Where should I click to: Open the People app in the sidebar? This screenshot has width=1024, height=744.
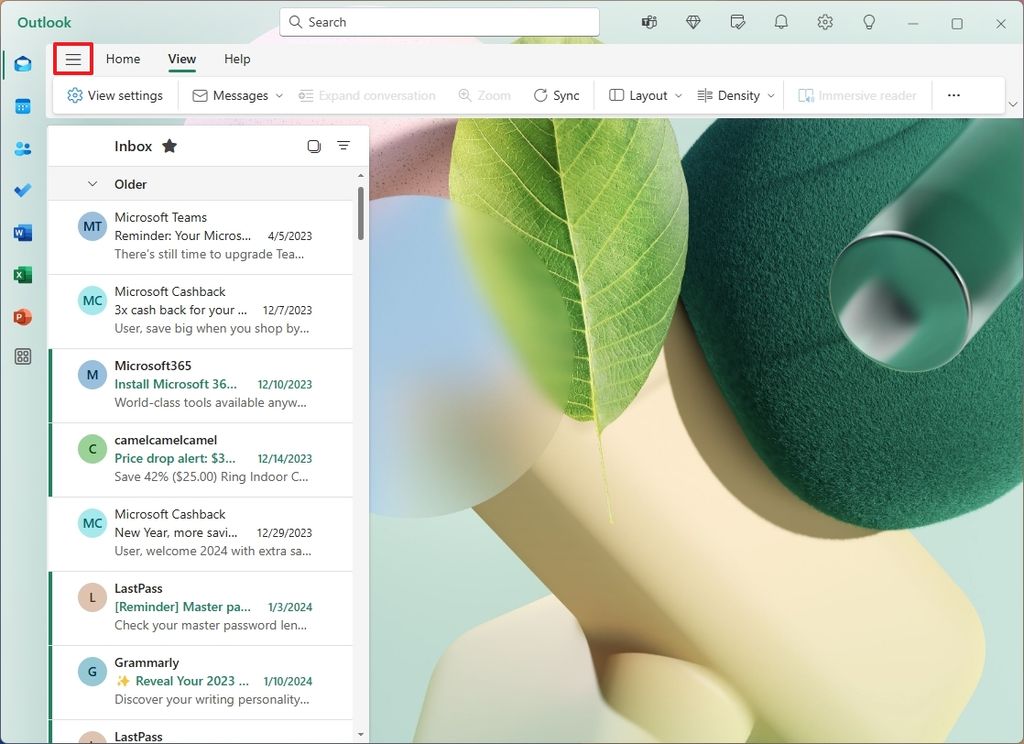pos(22,148)
